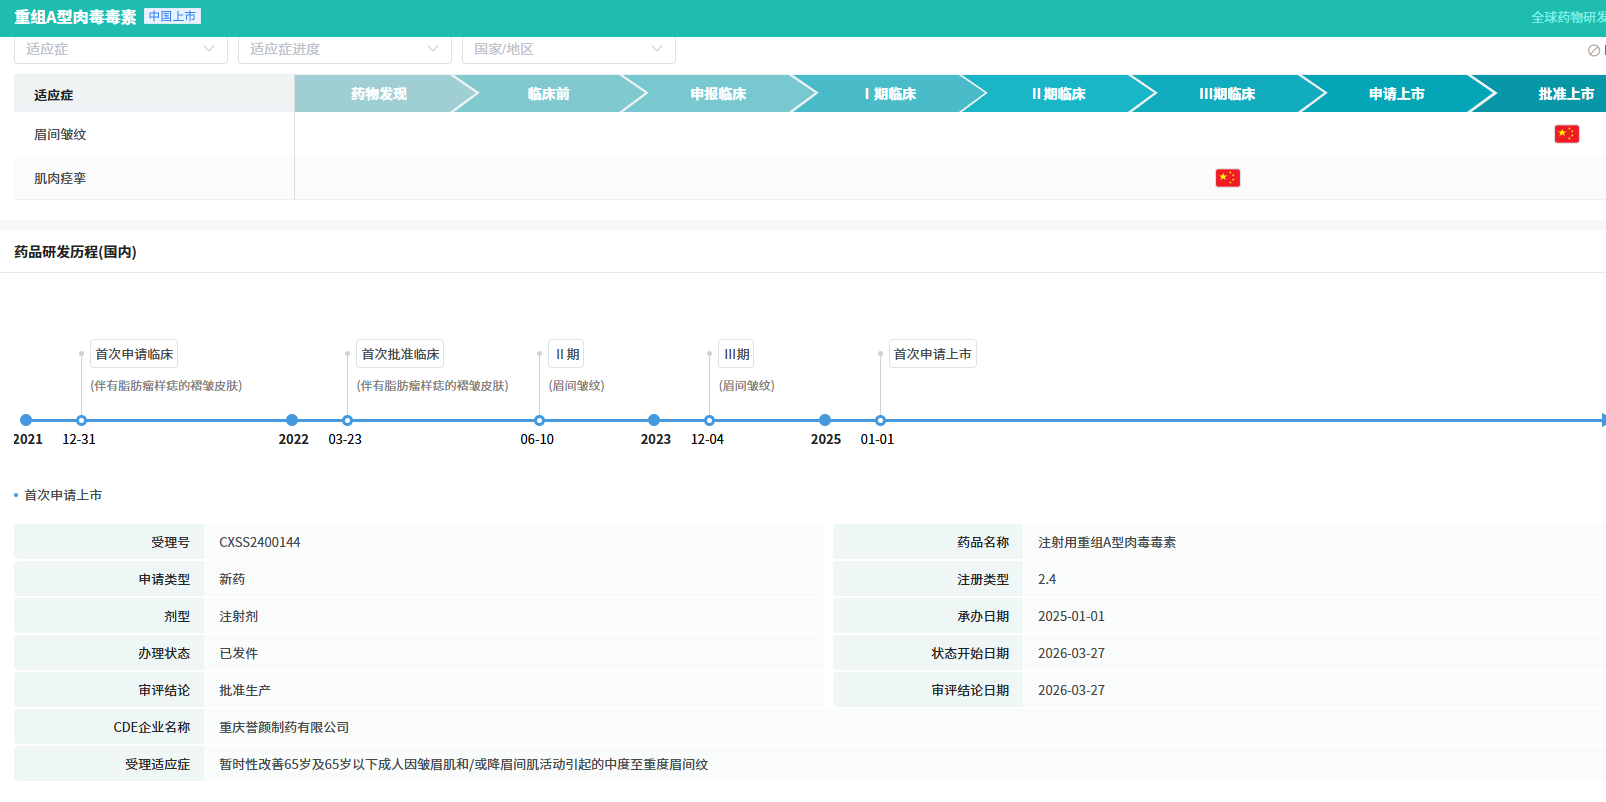The image size is (1606, 802).
Task: Click the reset icon at top right
Action: [1593, 50]
